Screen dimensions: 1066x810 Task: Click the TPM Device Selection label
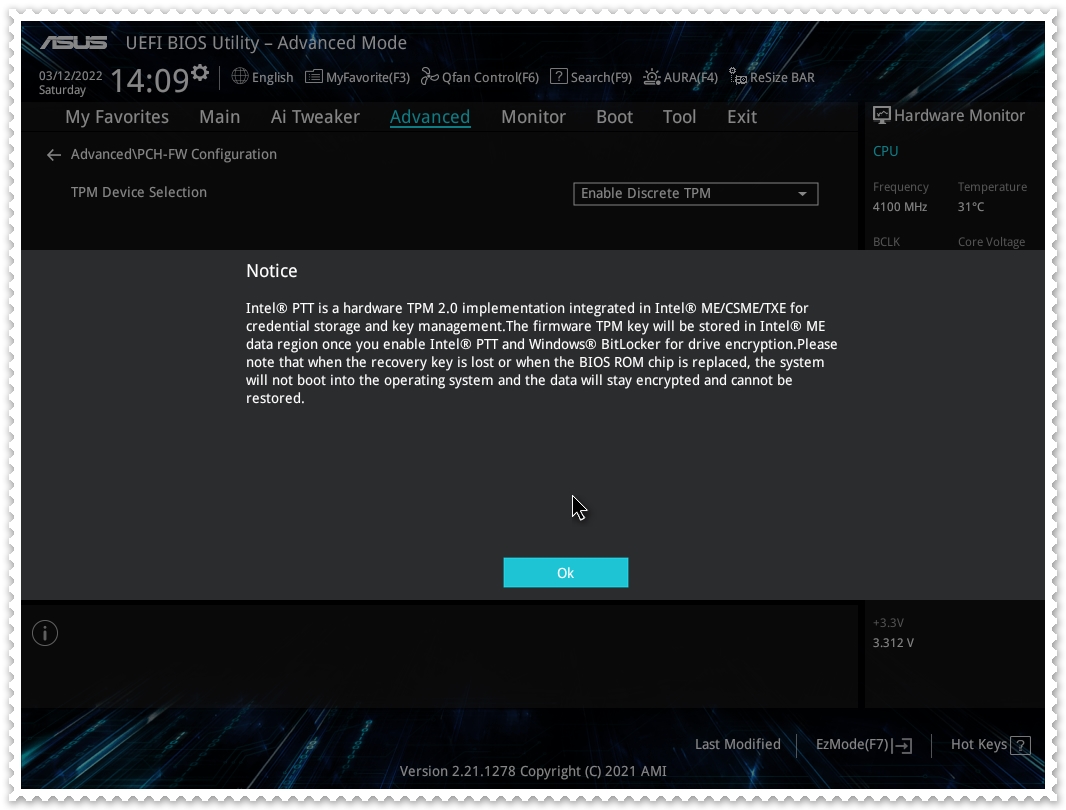(x=139, y=192)
